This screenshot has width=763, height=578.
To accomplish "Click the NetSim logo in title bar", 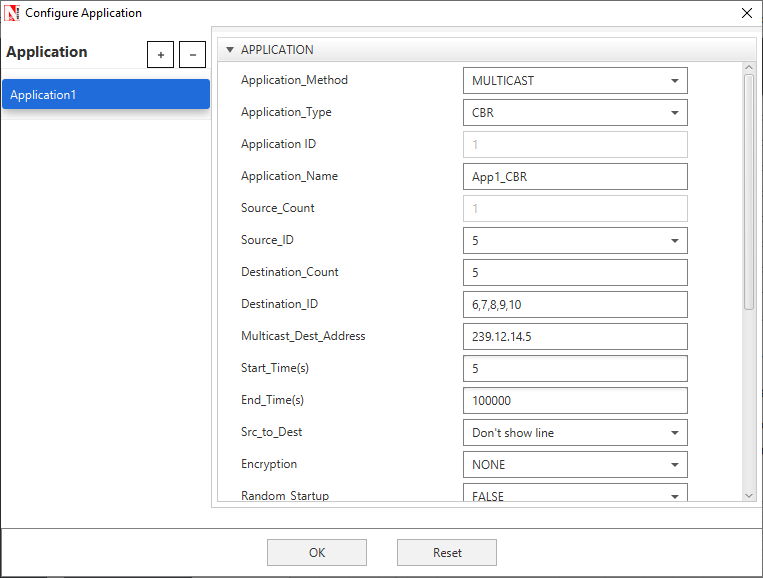I will 12,13.
